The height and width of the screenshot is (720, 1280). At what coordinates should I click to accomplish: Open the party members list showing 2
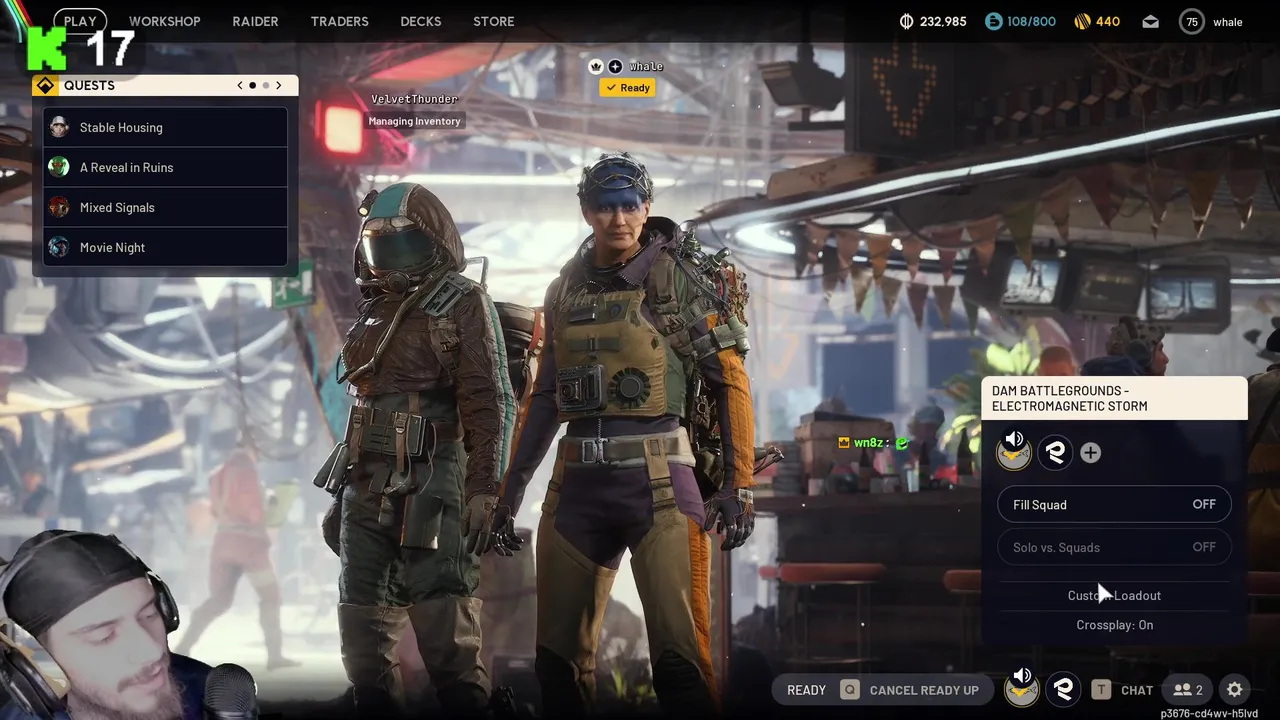[1188, 690]
